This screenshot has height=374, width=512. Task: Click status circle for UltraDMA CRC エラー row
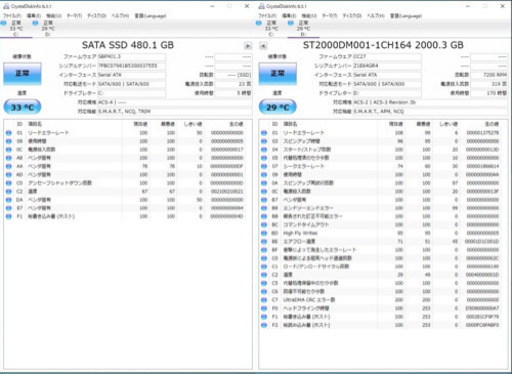(x=264, y=300)
